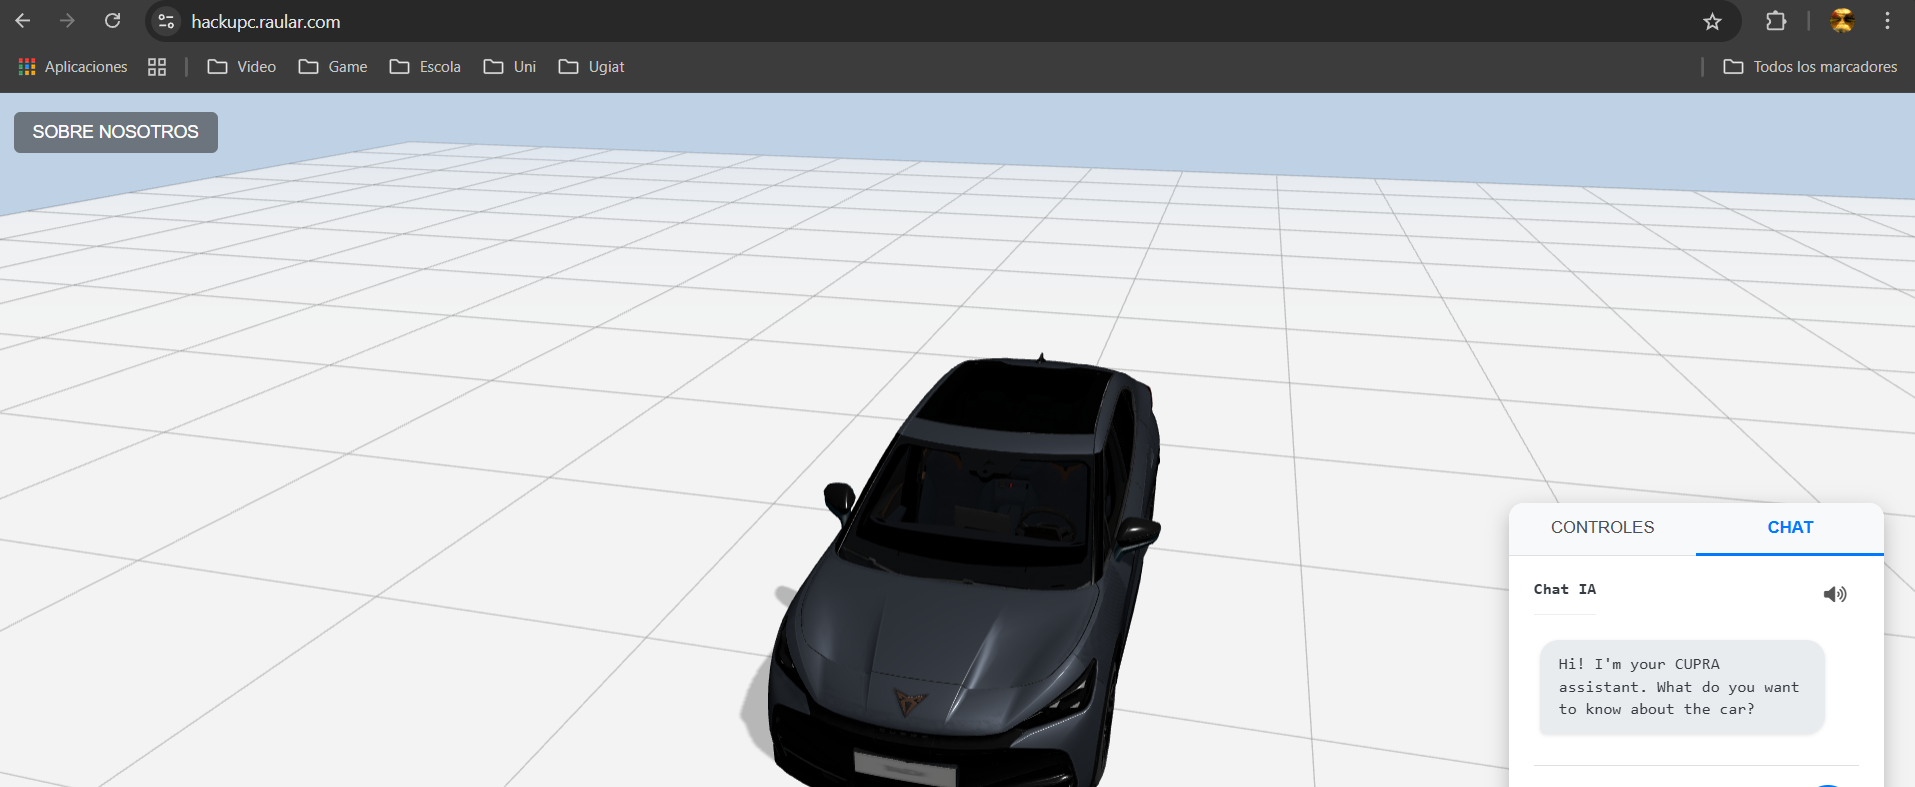The width and height of the screenshot is (1915, 787).
Task: Open the profile avatar menu
Action: coord(1842,21)
